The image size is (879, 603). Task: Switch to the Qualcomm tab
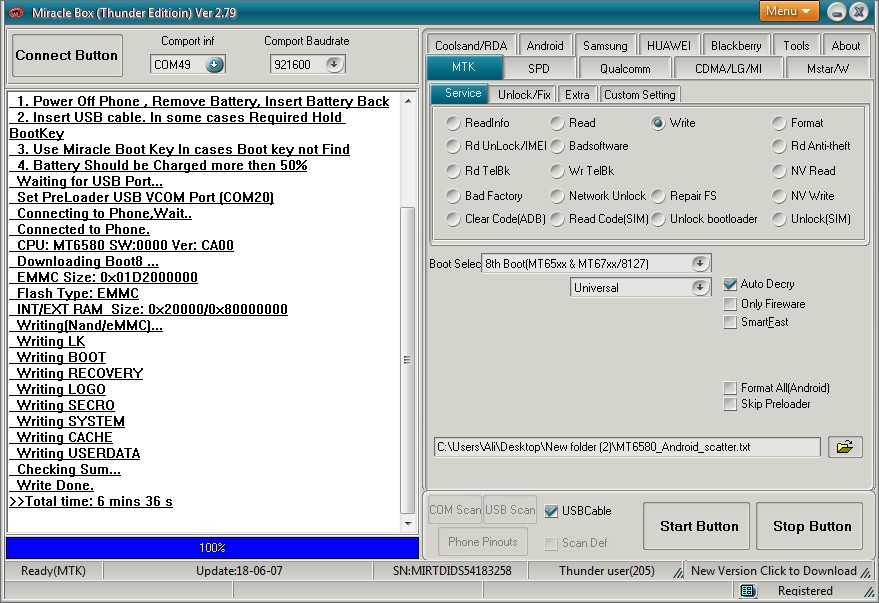[625, 68]
